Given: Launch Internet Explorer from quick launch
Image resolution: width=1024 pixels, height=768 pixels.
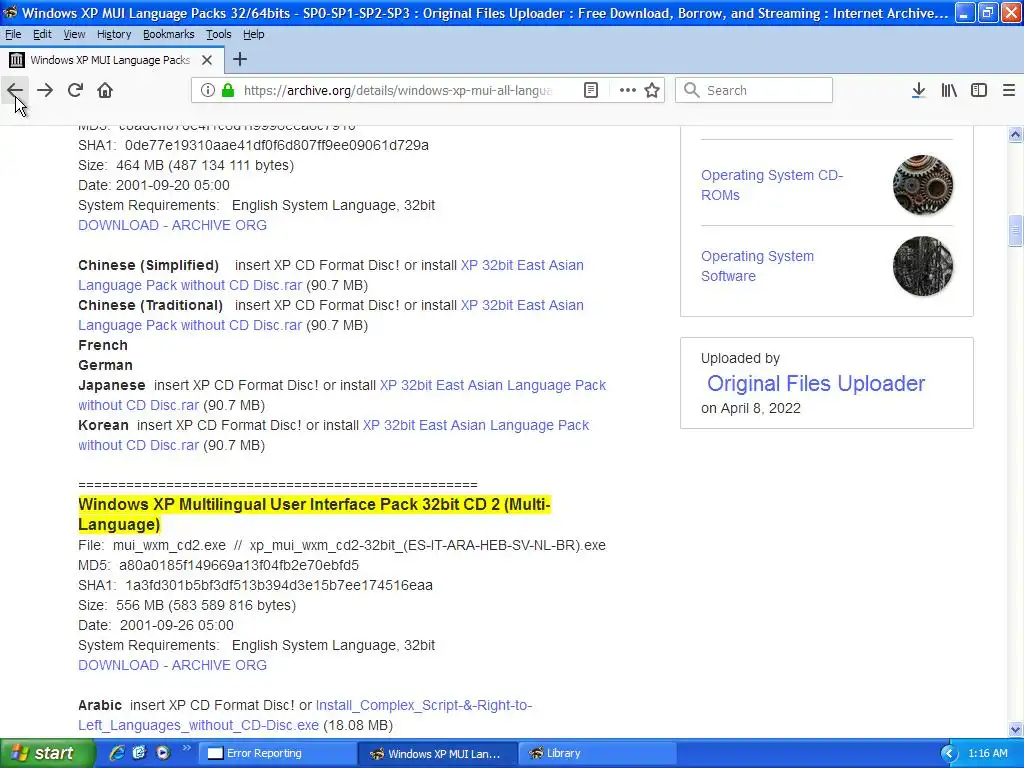Looking at the screenshot, I should (x=117, y=753).
